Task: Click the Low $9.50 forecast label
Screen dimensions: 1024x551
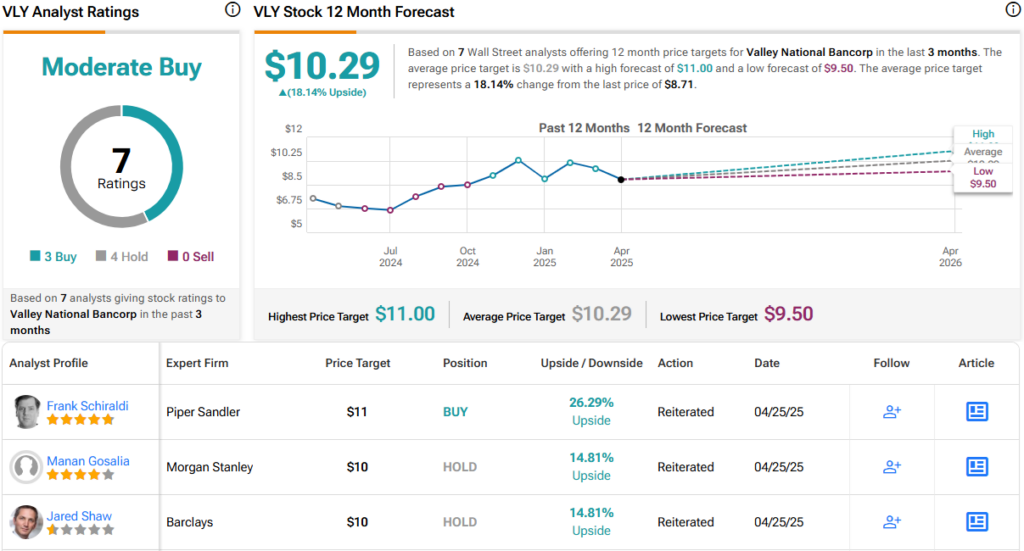Action: tap(983, 178)
